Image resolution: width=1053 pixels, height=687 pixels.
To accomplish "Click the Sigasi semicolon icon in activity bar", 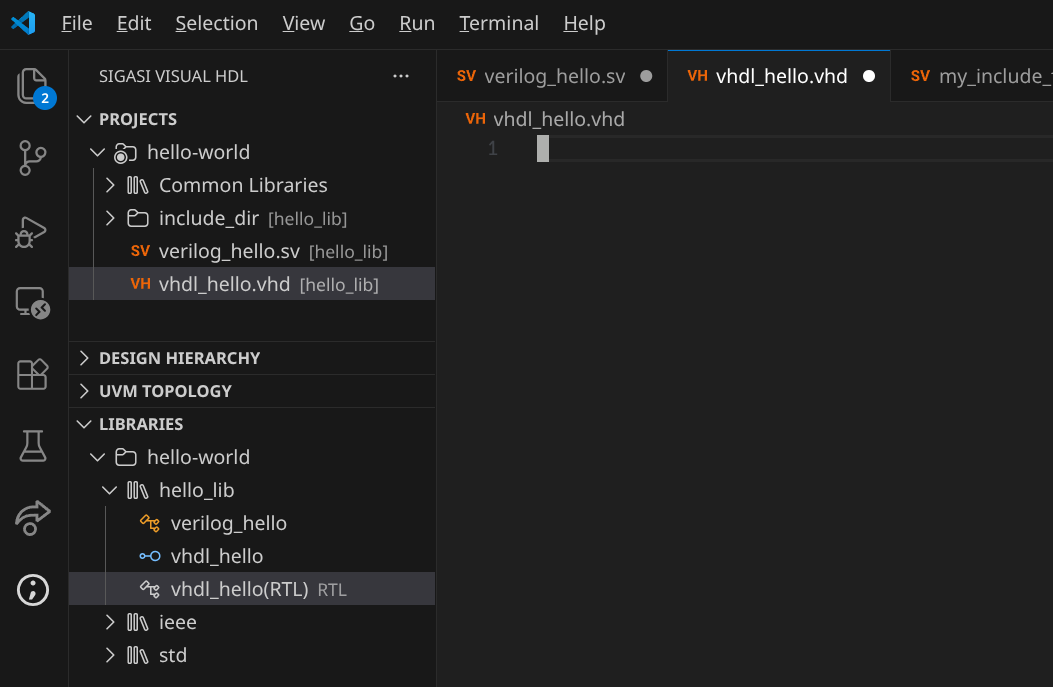I will pyautogui.click(x=33, y=590).
